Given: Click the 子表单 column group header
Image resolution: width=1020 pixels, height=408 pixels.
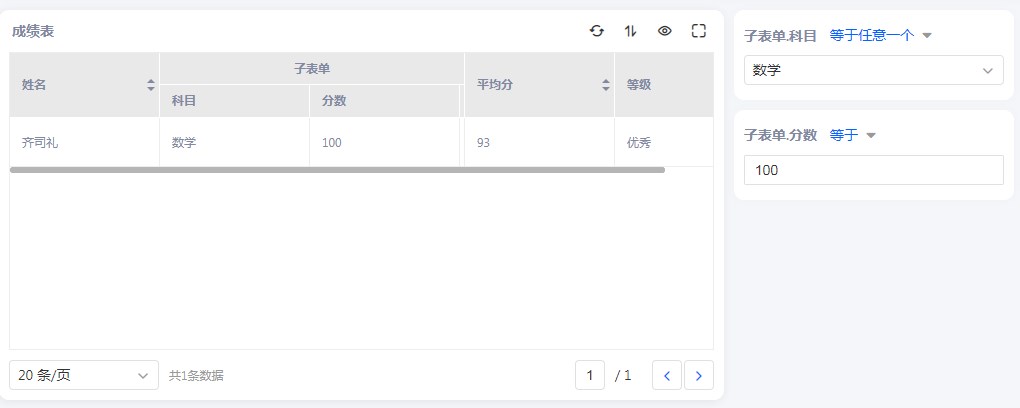Looking at the screenshot, I should point(311,68).
